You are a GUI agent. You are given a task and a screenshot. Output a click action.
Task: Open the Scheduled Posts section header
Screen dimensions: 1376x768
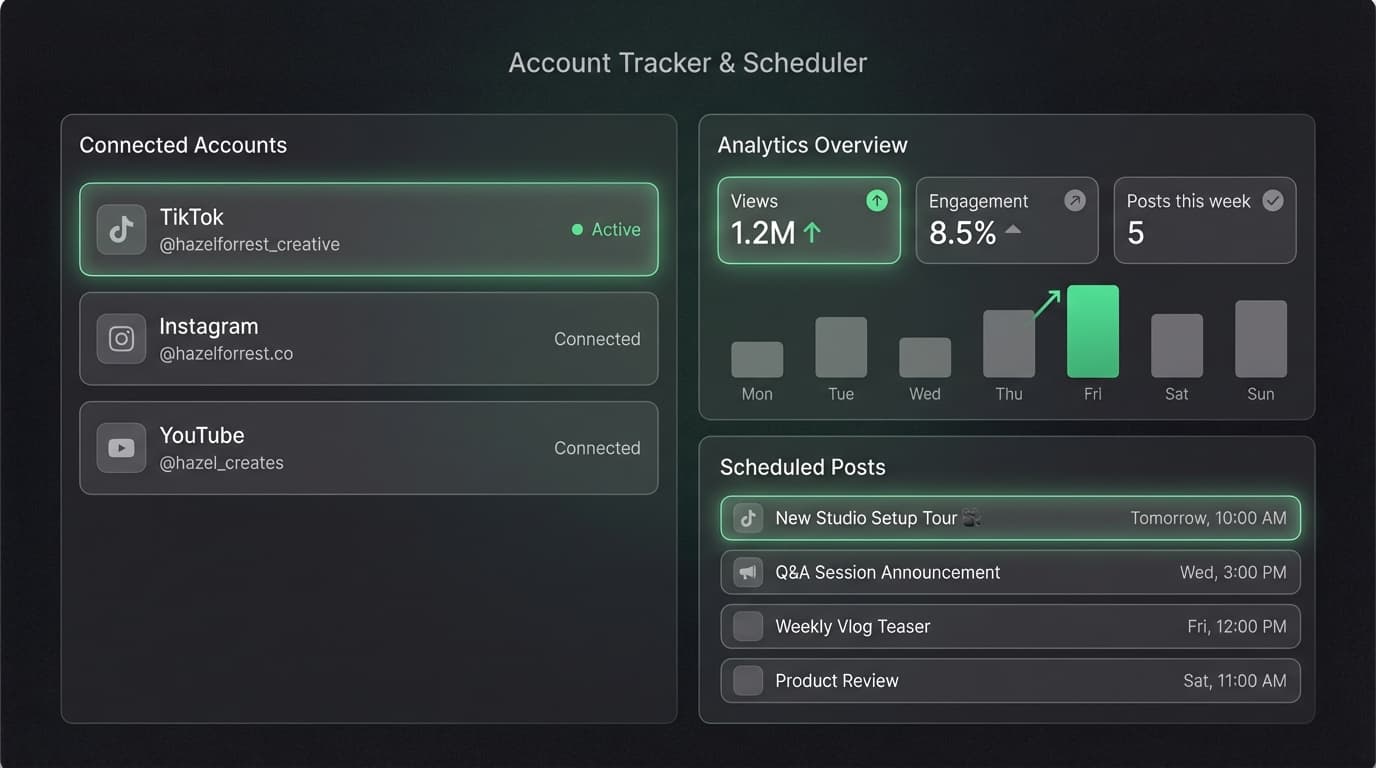tap(803, 467)
